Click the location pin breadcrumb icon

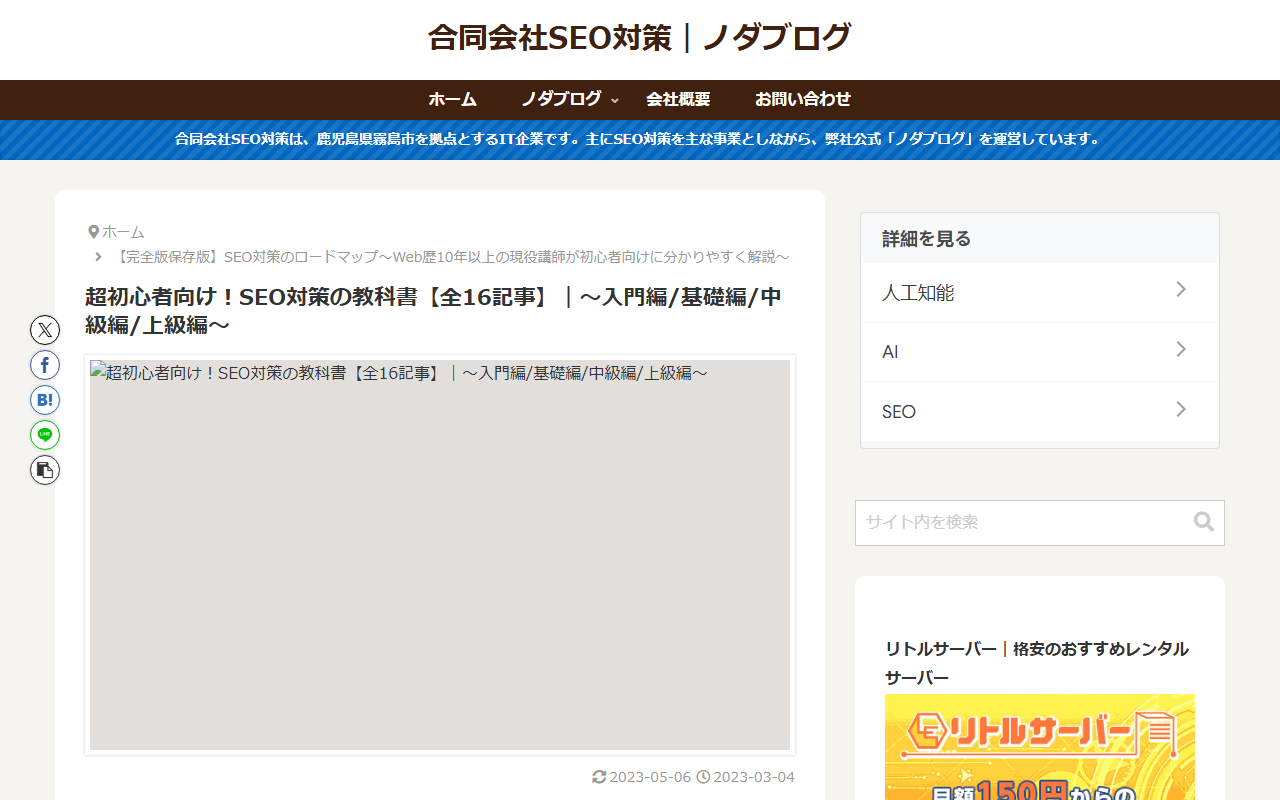tap(93, 232)
